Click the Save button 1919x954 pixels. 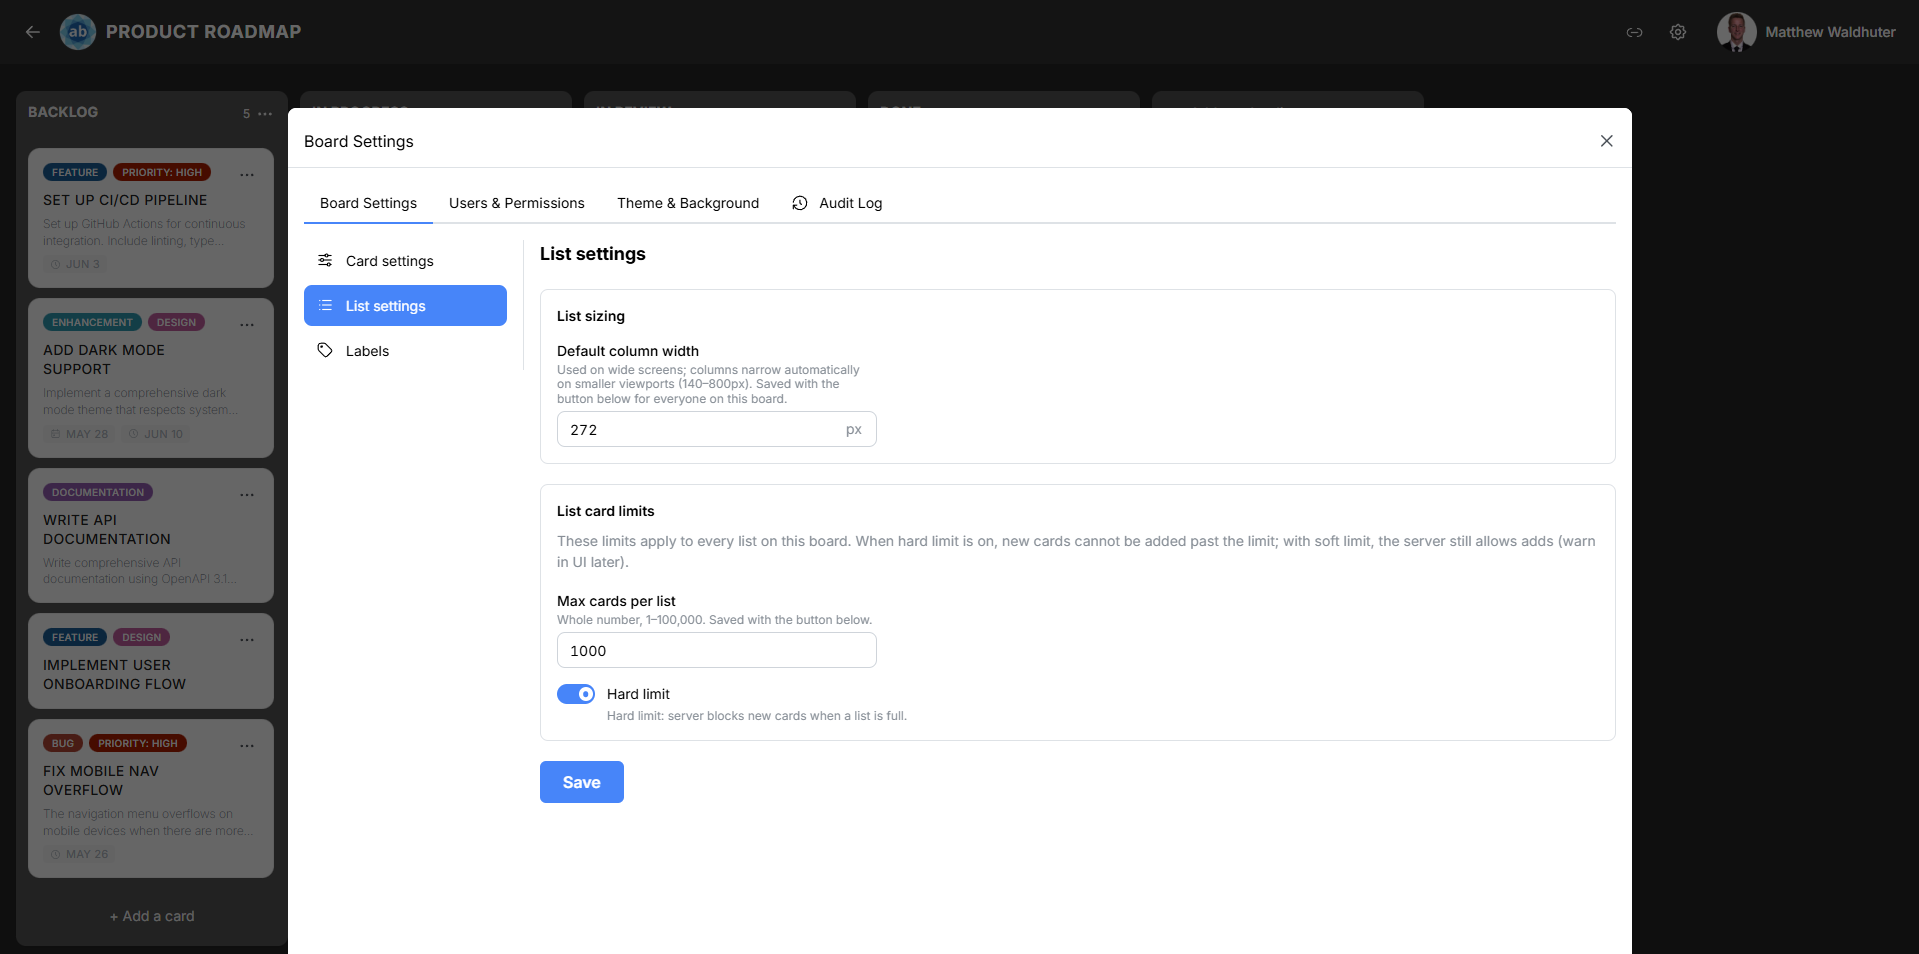(582, 782)
